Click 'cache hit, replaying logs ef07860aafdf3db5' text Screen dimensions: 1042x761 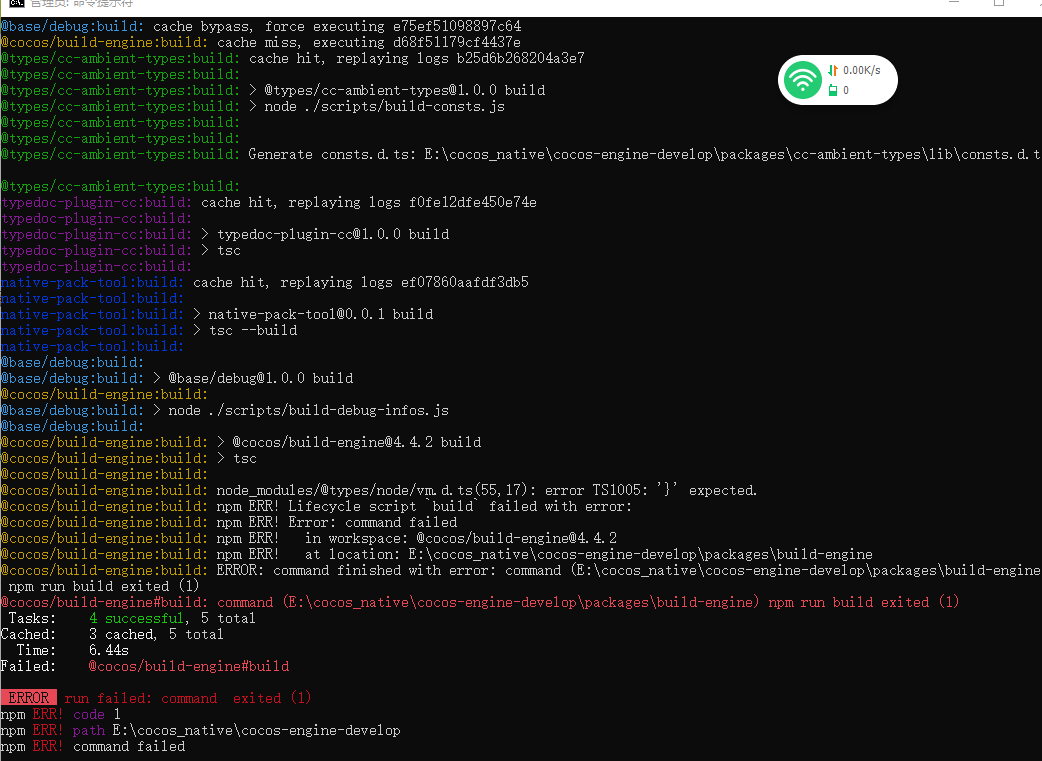(361, 282)
